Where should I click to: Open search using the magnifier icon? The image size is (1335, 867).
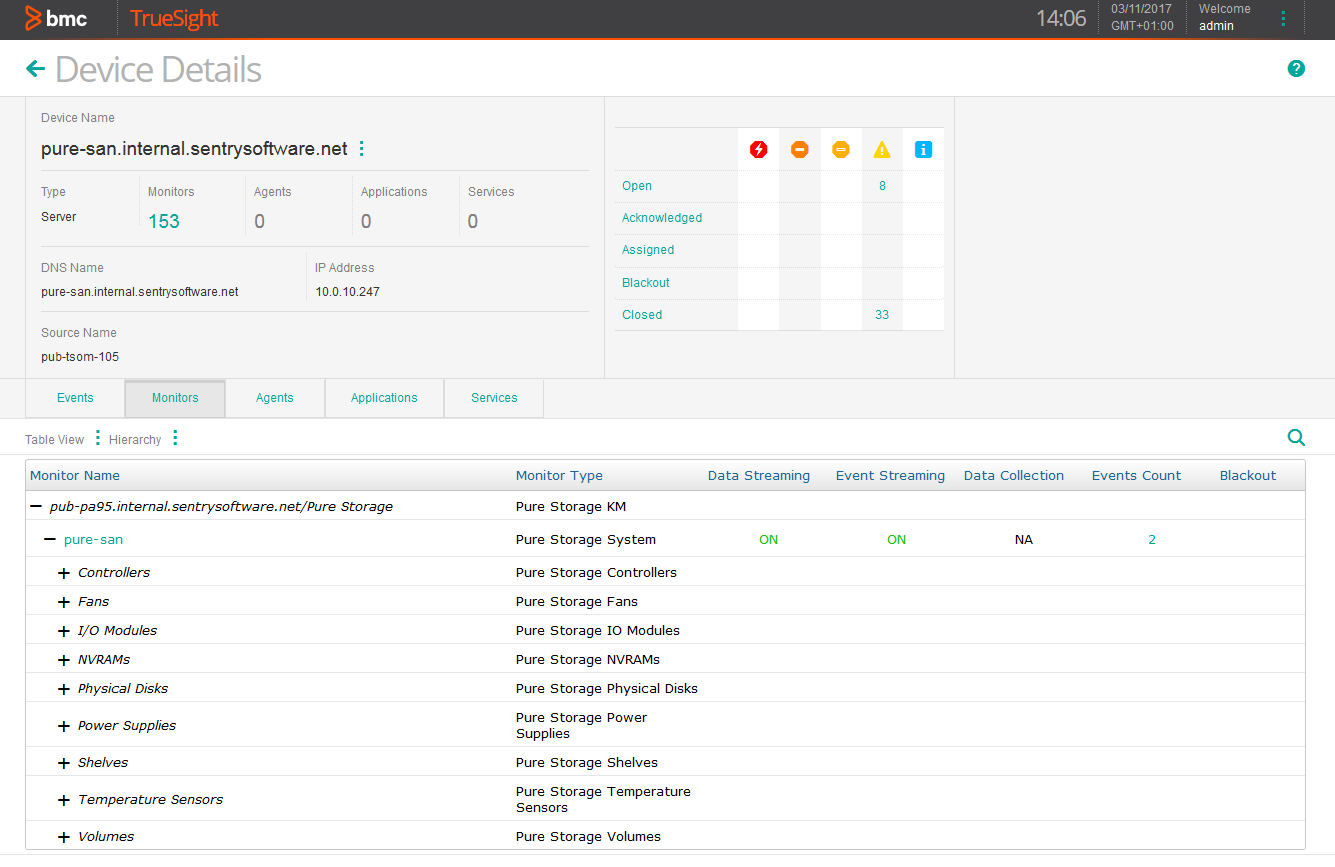click(1296, 437)
